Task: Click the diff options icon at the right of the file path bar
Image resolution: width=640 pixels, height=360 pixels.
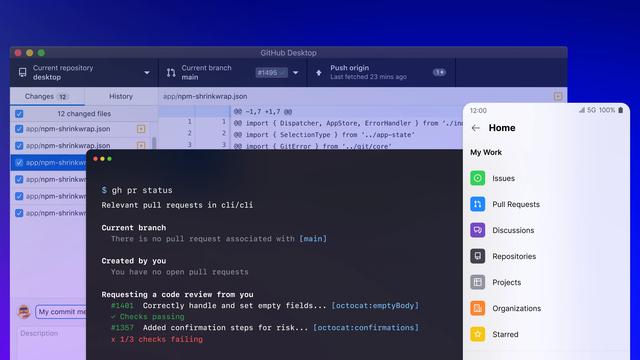Action: click(558, 96)
